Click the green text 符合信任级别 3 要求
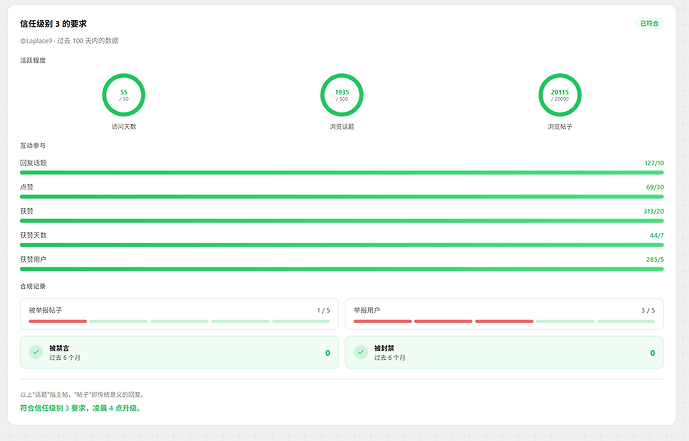The image size is (689, 441). point(53,408)
